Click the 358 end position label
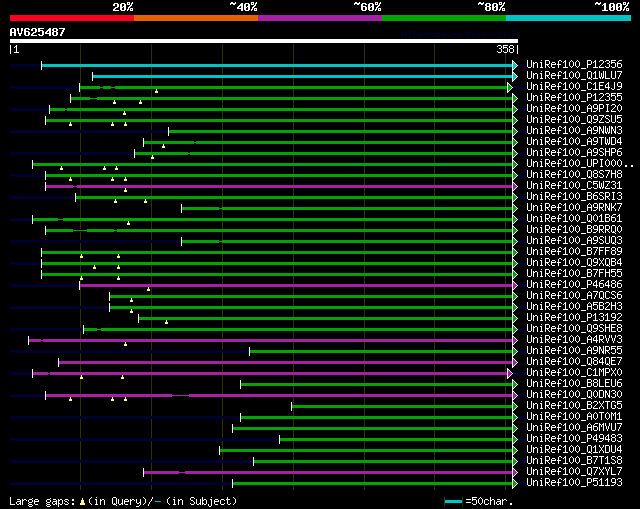640x509 pixels. coord(505,49)
